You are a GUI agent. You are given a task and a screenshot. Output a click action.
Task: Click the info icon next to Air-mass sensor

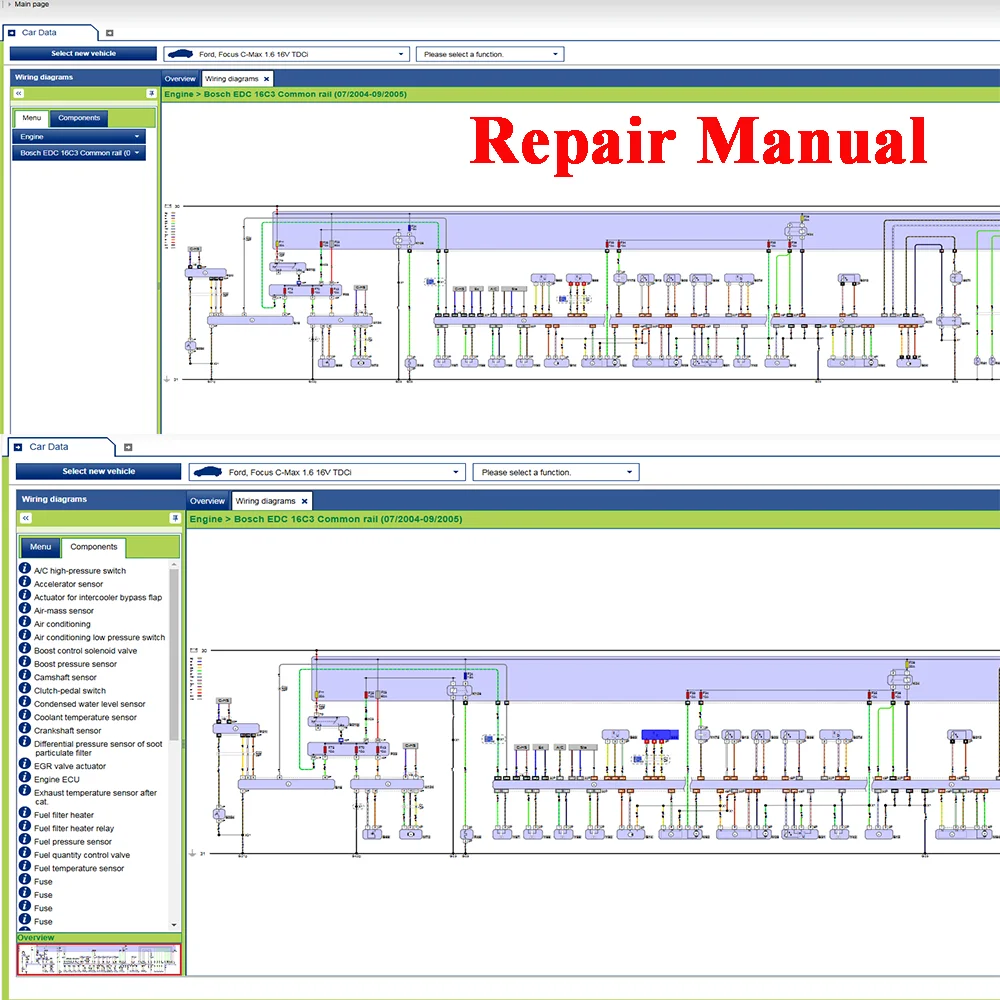[25, 610]
